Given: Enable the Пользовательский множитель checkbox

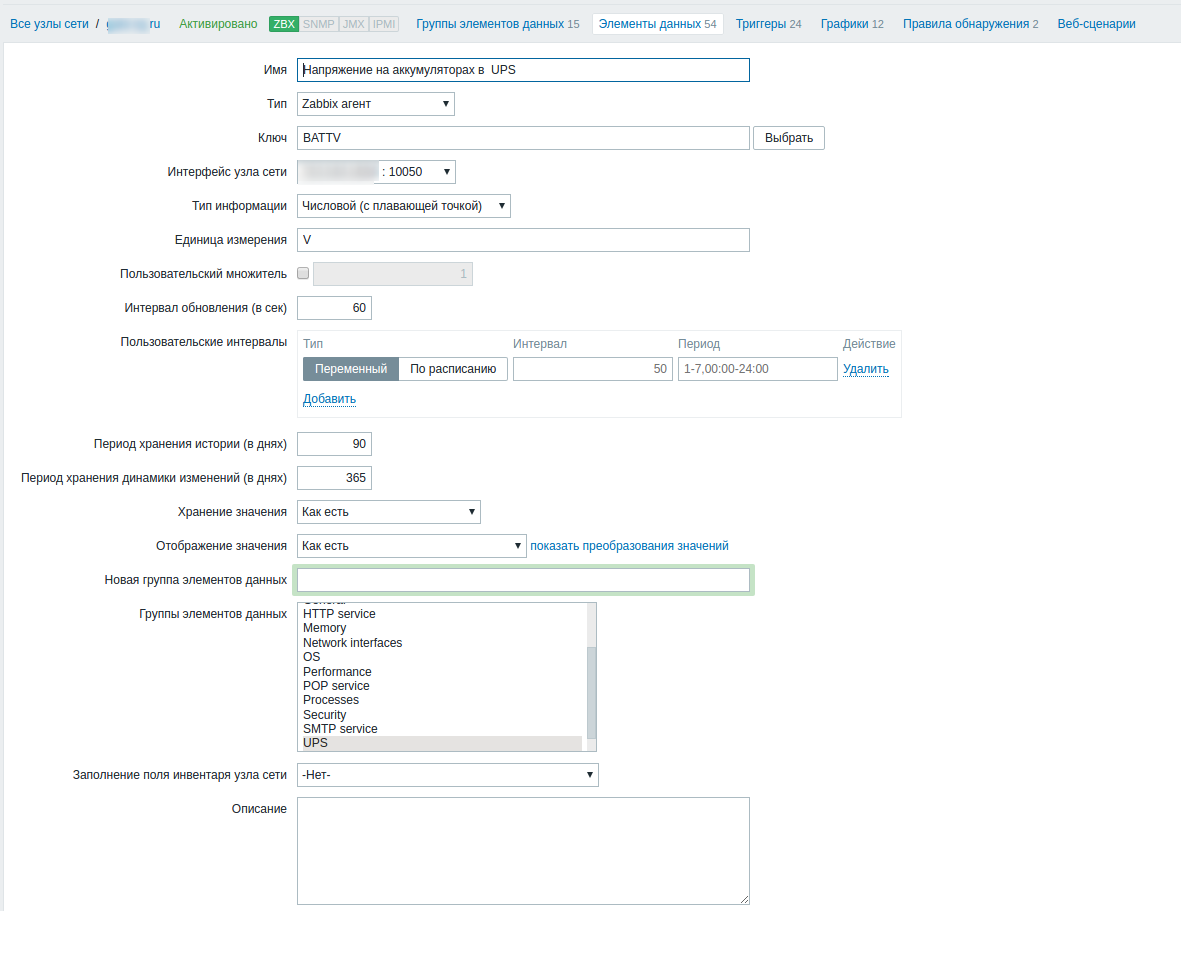Looking at the screenshot, I should click(303, 272).
